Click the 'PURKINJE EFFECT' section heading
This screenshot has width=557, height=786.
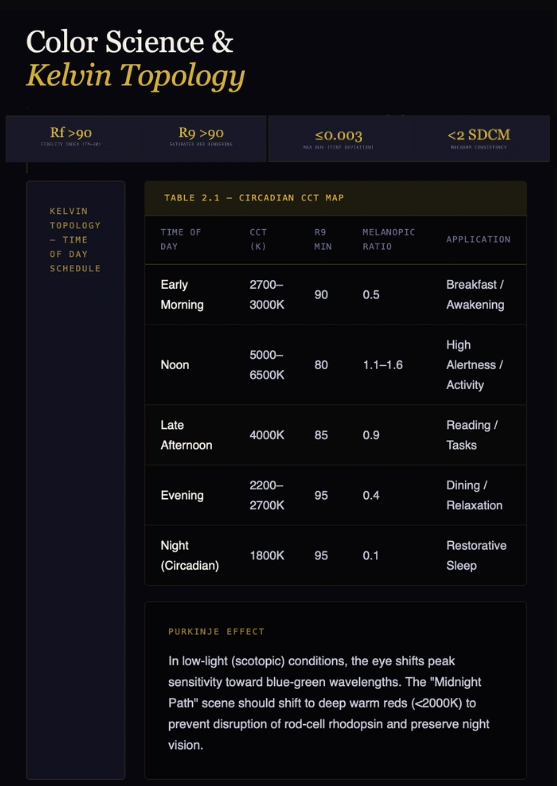(x=217, y=632)
